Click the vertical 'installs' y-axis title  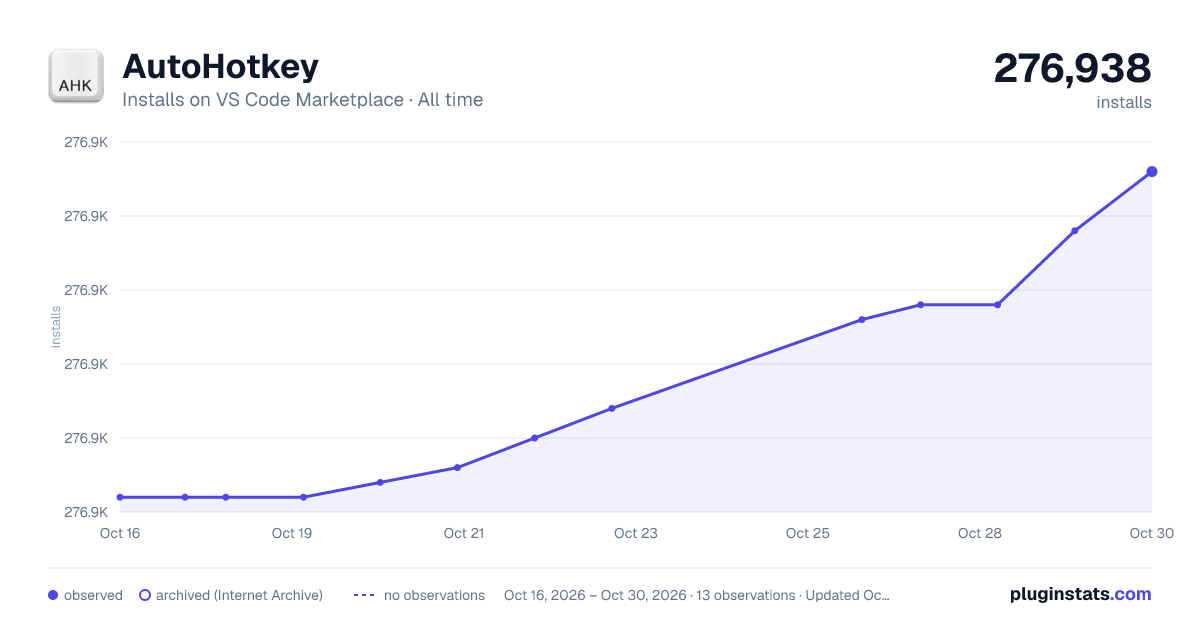(x=57, y=327)
